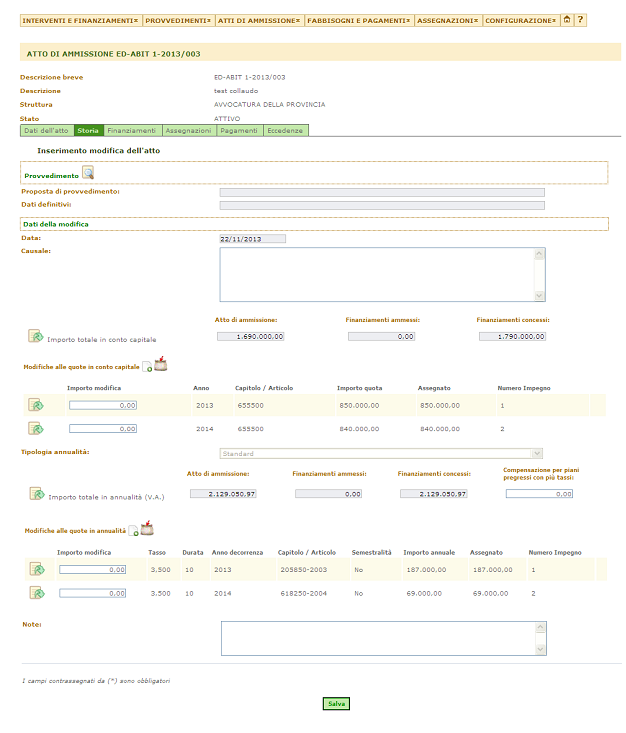
Task: Click the Compensazione per piani pregressi field
Action: point(539,494)
